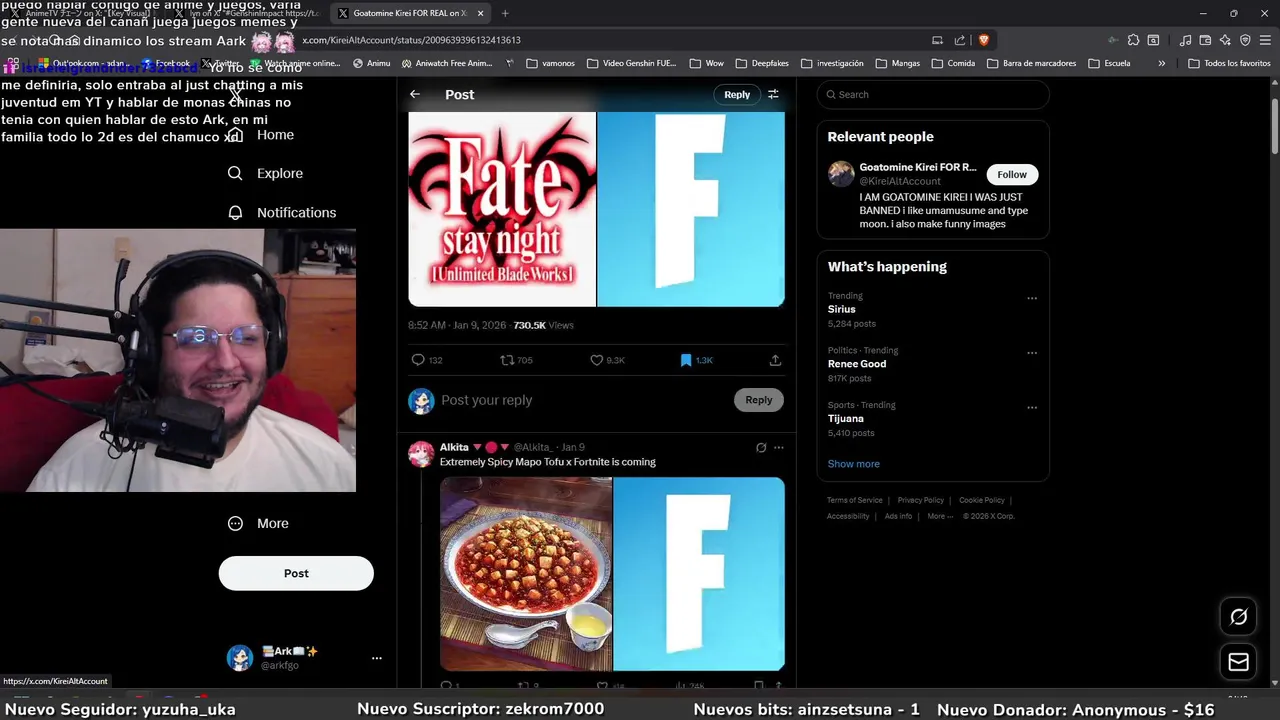Open Home from the X sidebar
Image resolution: width=1280 pixels, height=720 pixels.
(262, 135)
